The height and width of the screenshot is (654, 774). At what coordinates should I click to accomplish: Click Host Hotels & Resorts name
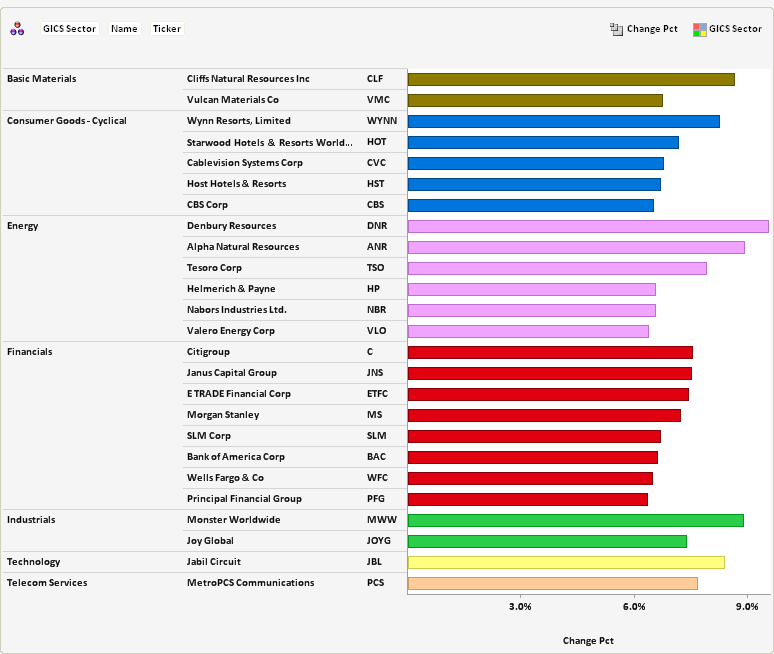[236, 184]
